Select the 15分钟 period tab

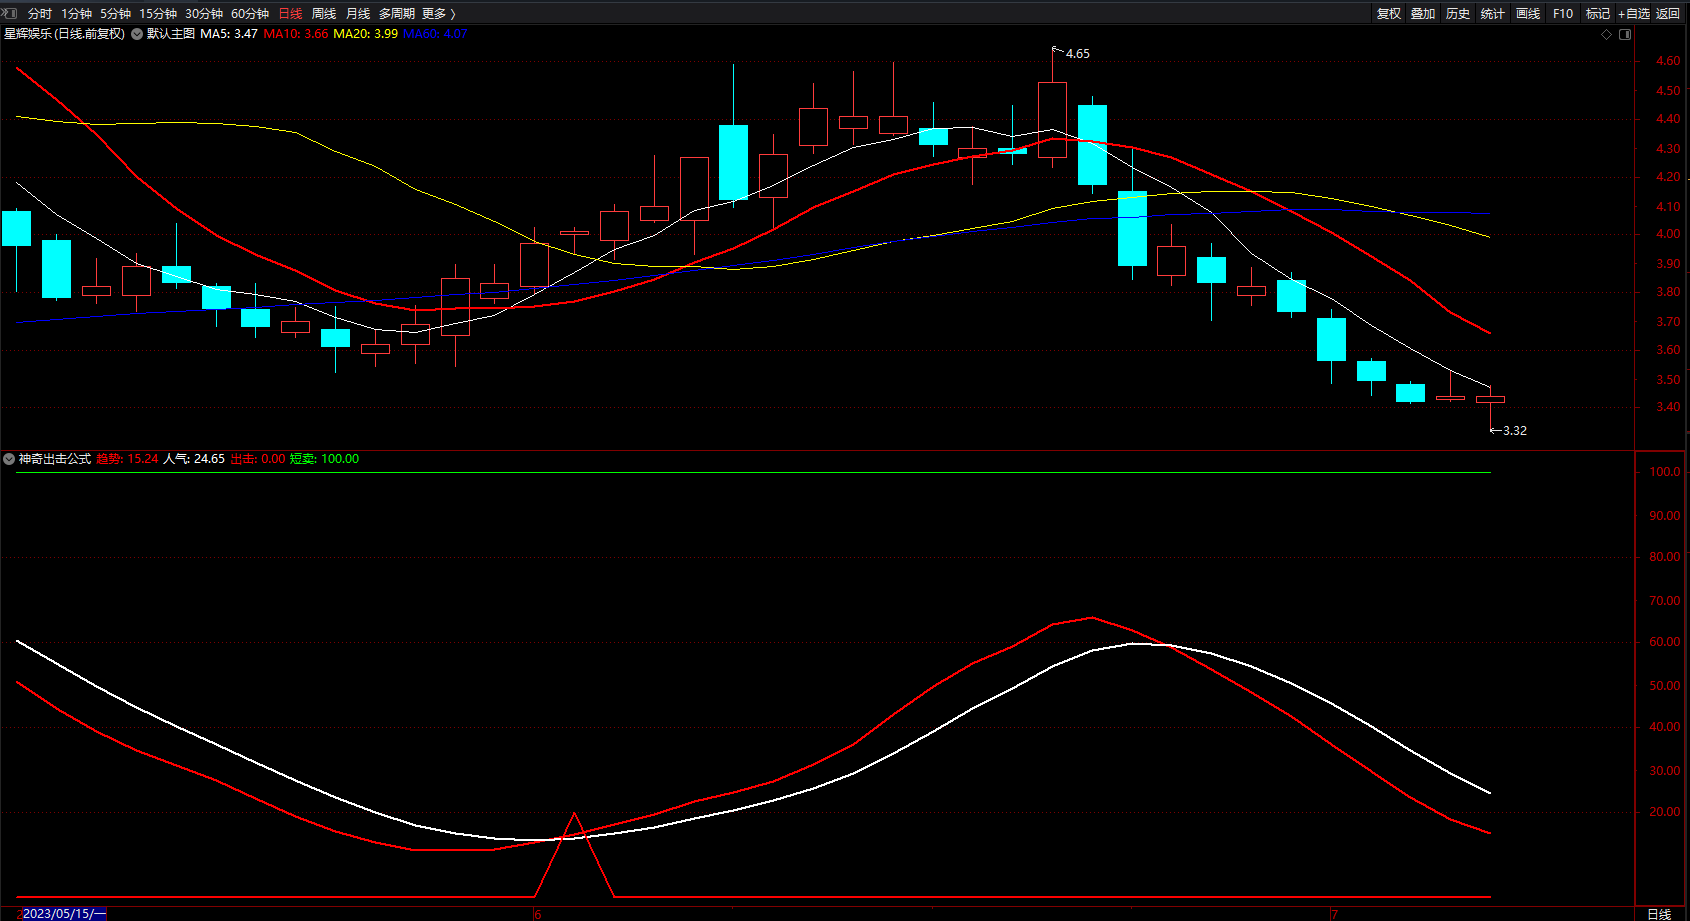point(158,13)
